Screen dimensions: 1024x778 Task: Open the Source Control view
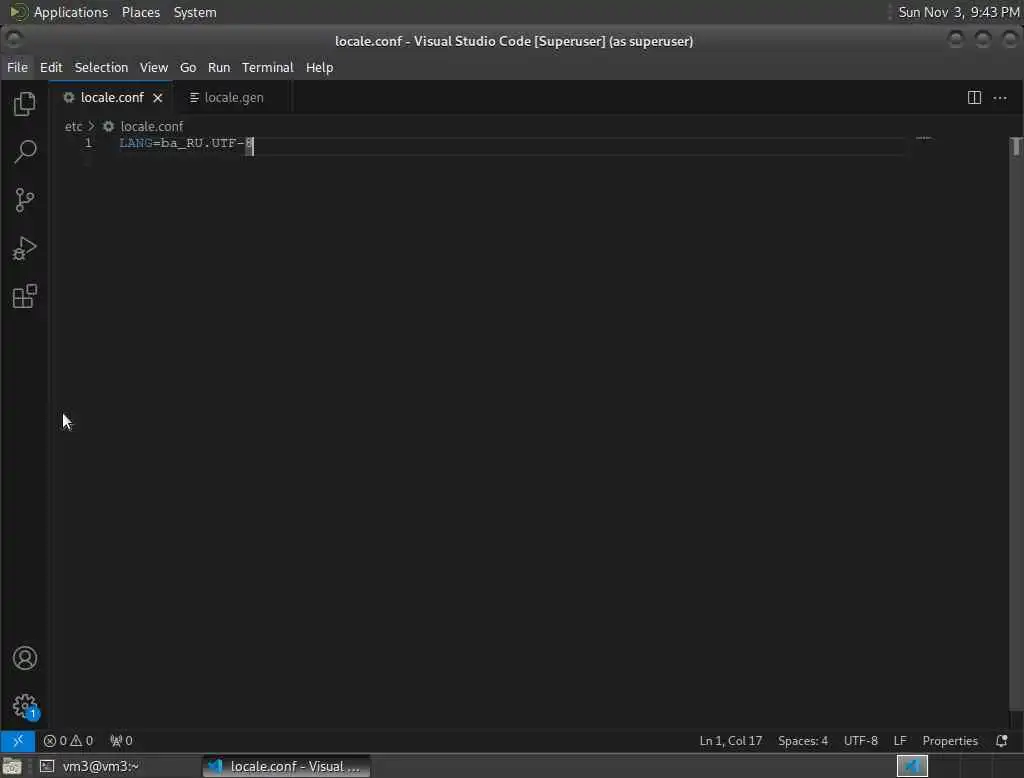click(25, 200)
